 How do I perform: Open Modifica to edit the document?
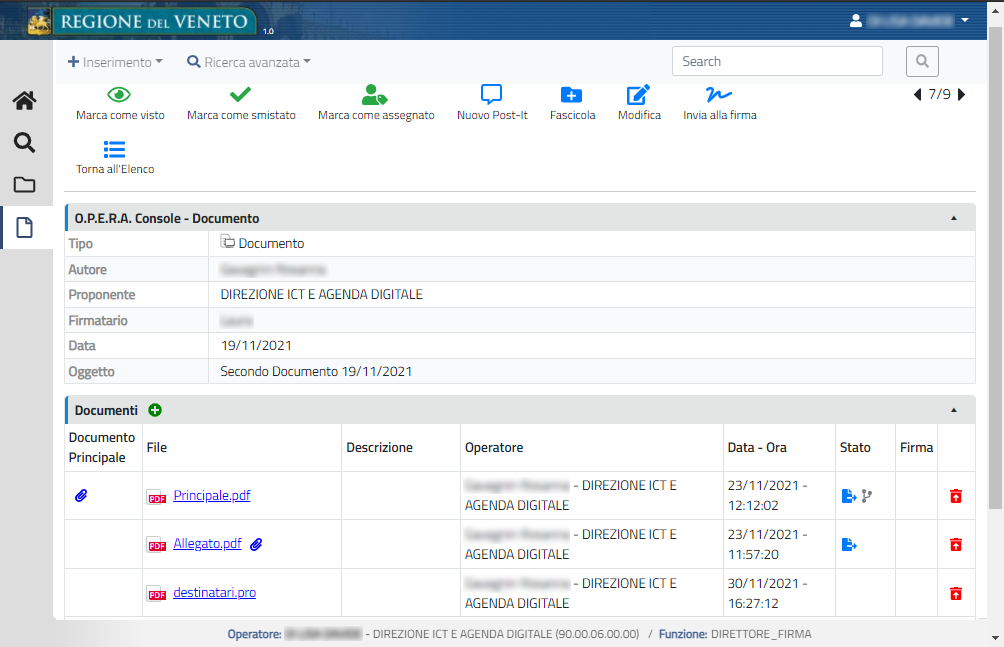(x=638, y=95)
